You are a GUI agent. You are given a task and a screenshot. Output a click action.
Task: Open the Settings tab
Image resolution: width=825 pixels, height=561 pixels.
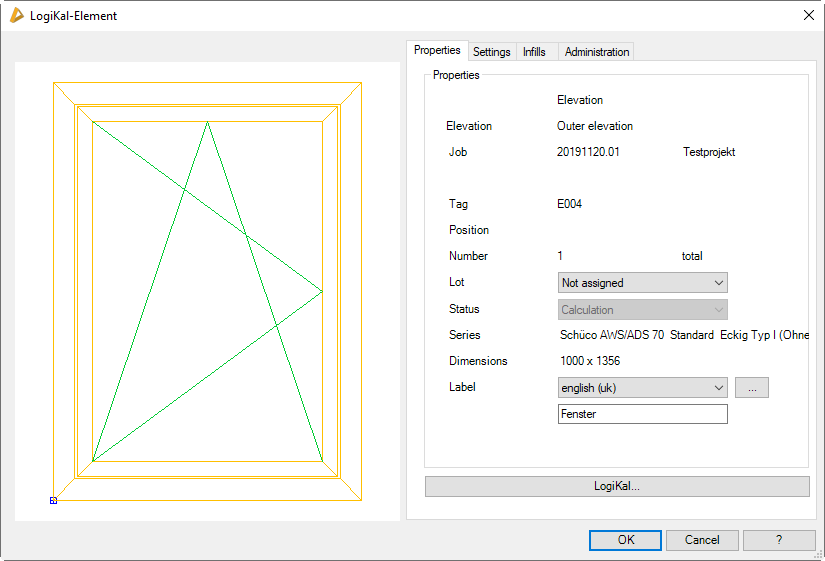(x=492, y=52)
